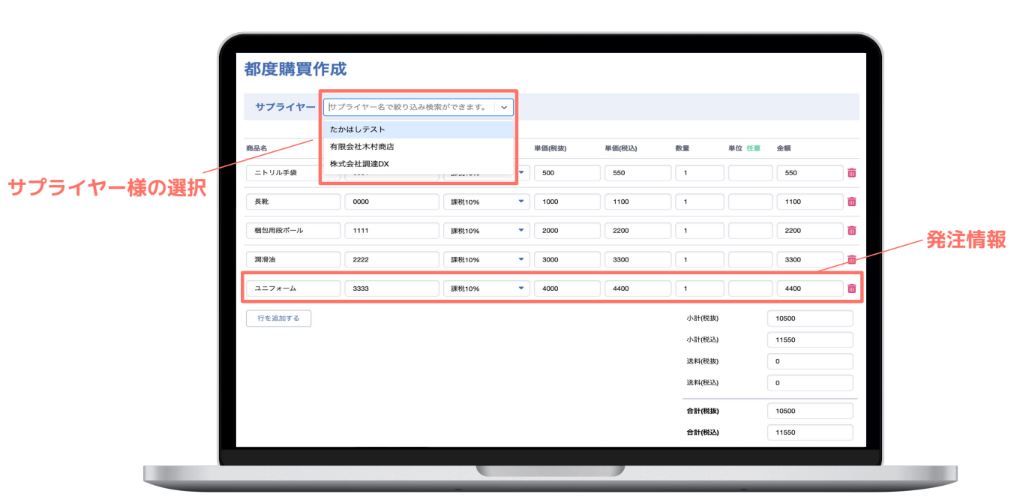Select the product code field showing 2222
This screenshot has width=1012, height=504.
pyautogui.click(x=391, y=259)
